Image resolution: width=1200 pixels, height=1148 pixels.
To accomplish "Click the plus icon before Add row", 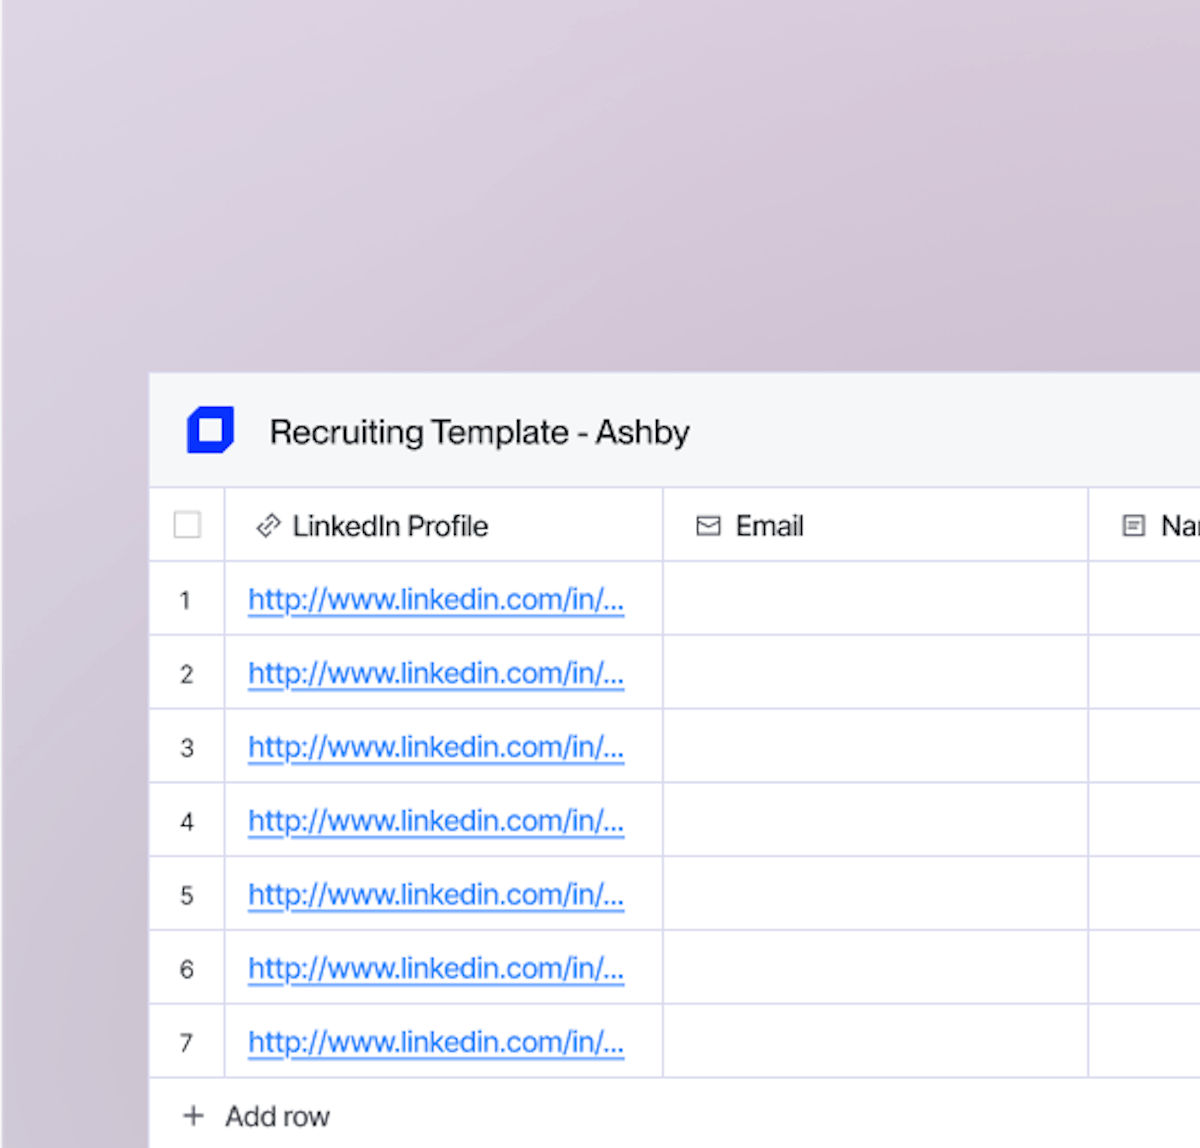I will (x=194, y=1115).
